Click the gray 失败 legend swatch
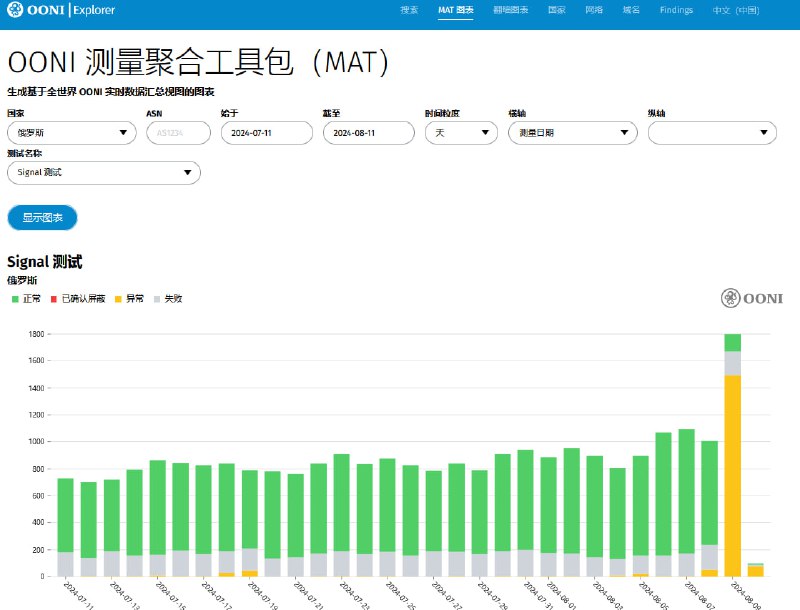 click(157, 299)
